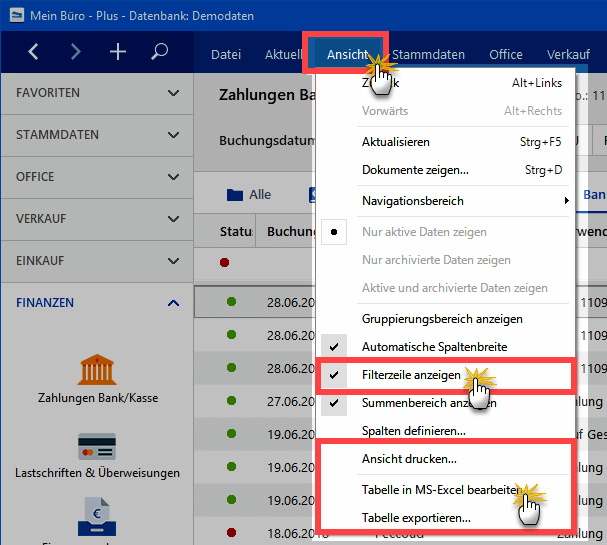Open the Datei menu
The image size is (607, 545).
(x=226, y=55)
